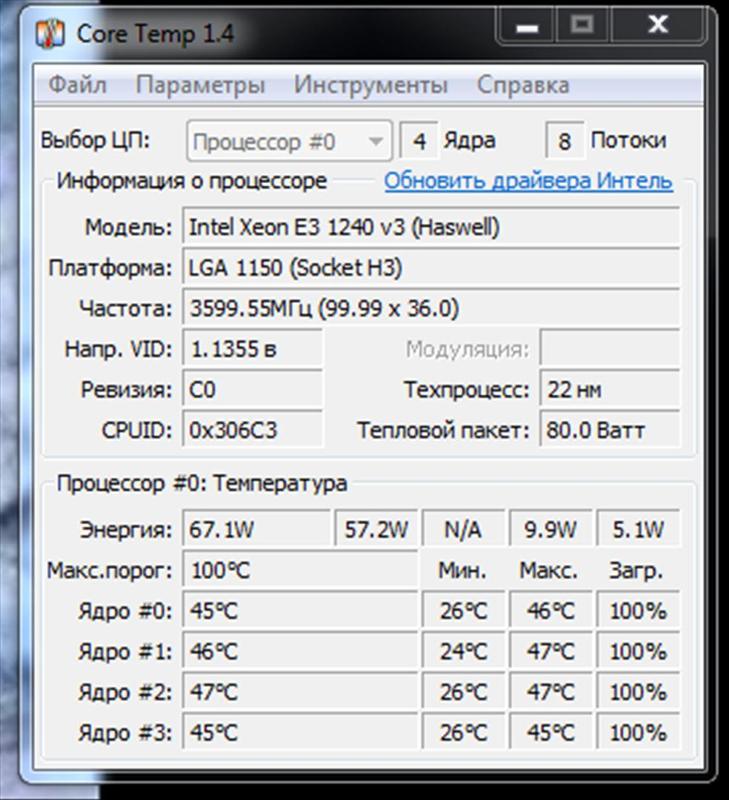
Task: Open the Параметры menu
Action: 200,85
